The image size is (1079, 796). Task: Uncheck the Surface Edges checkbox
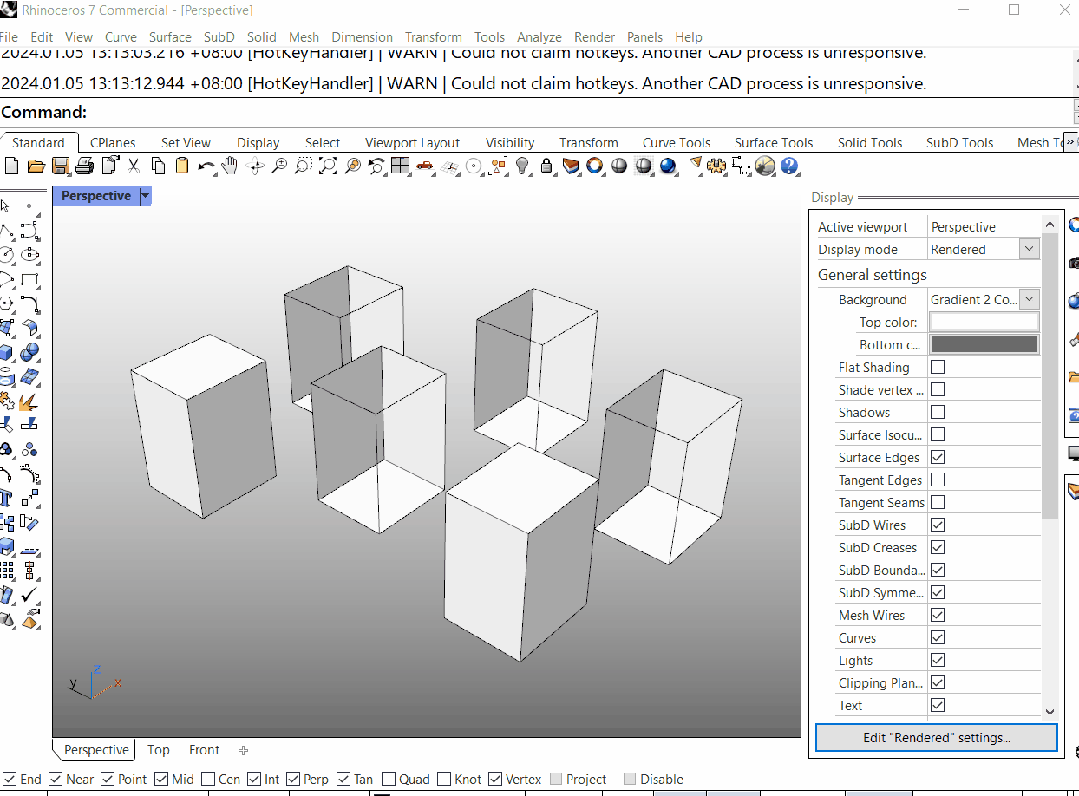937,457
